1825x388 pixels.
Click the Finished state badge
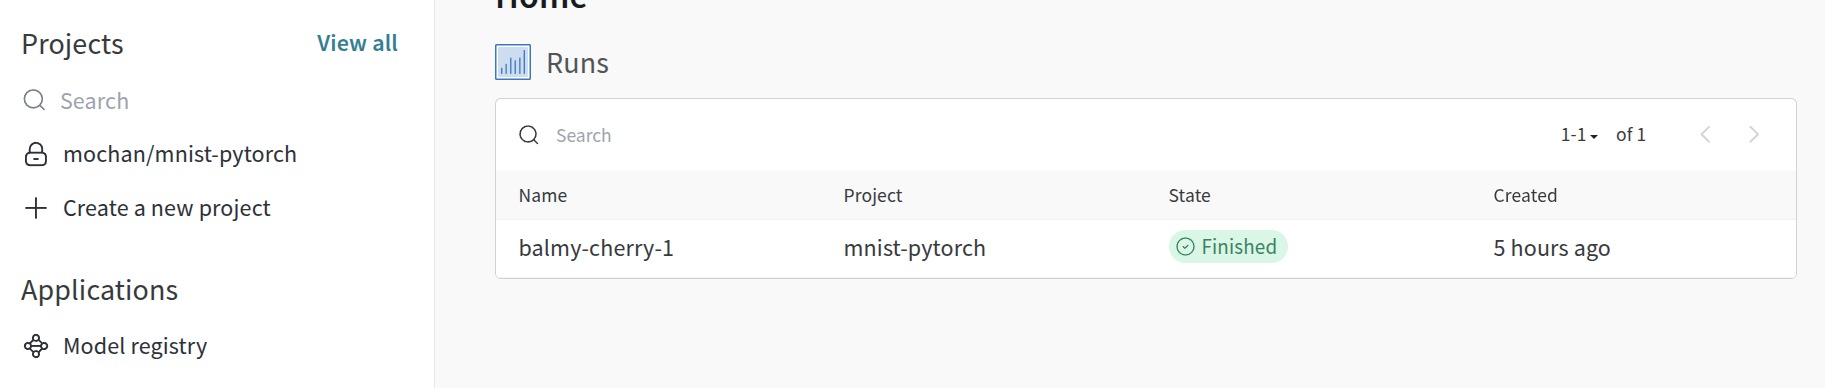tap(1228, 247)
